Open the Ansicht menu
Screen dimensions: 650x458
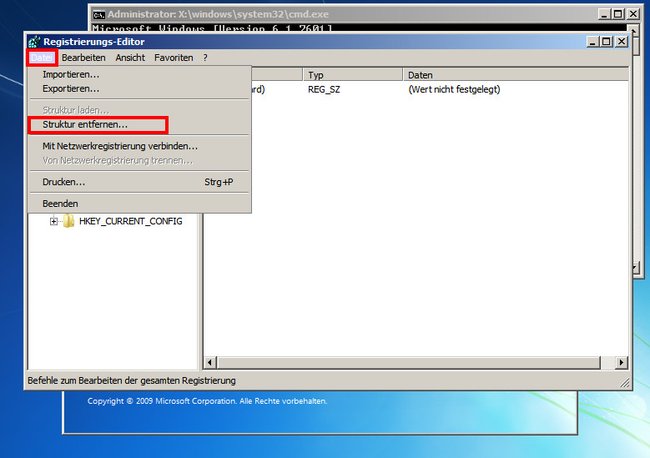[x=130, y=58]
